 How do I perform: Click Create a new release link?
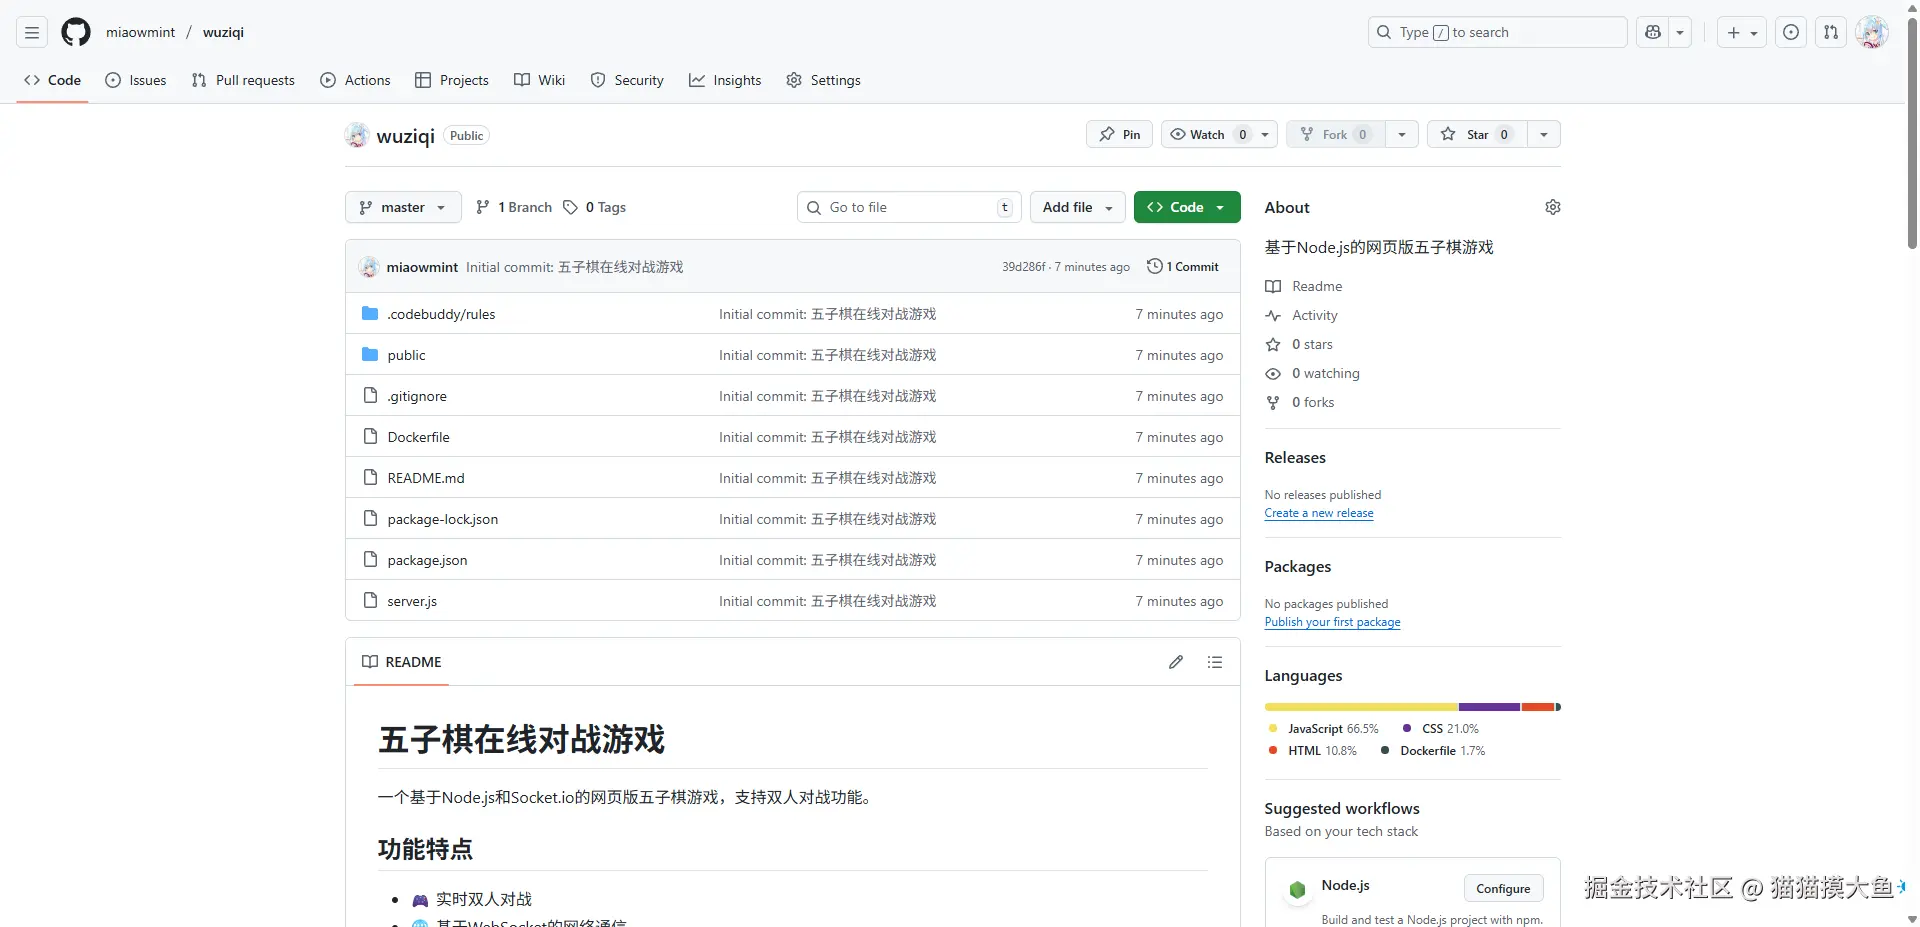point(1319,513)
